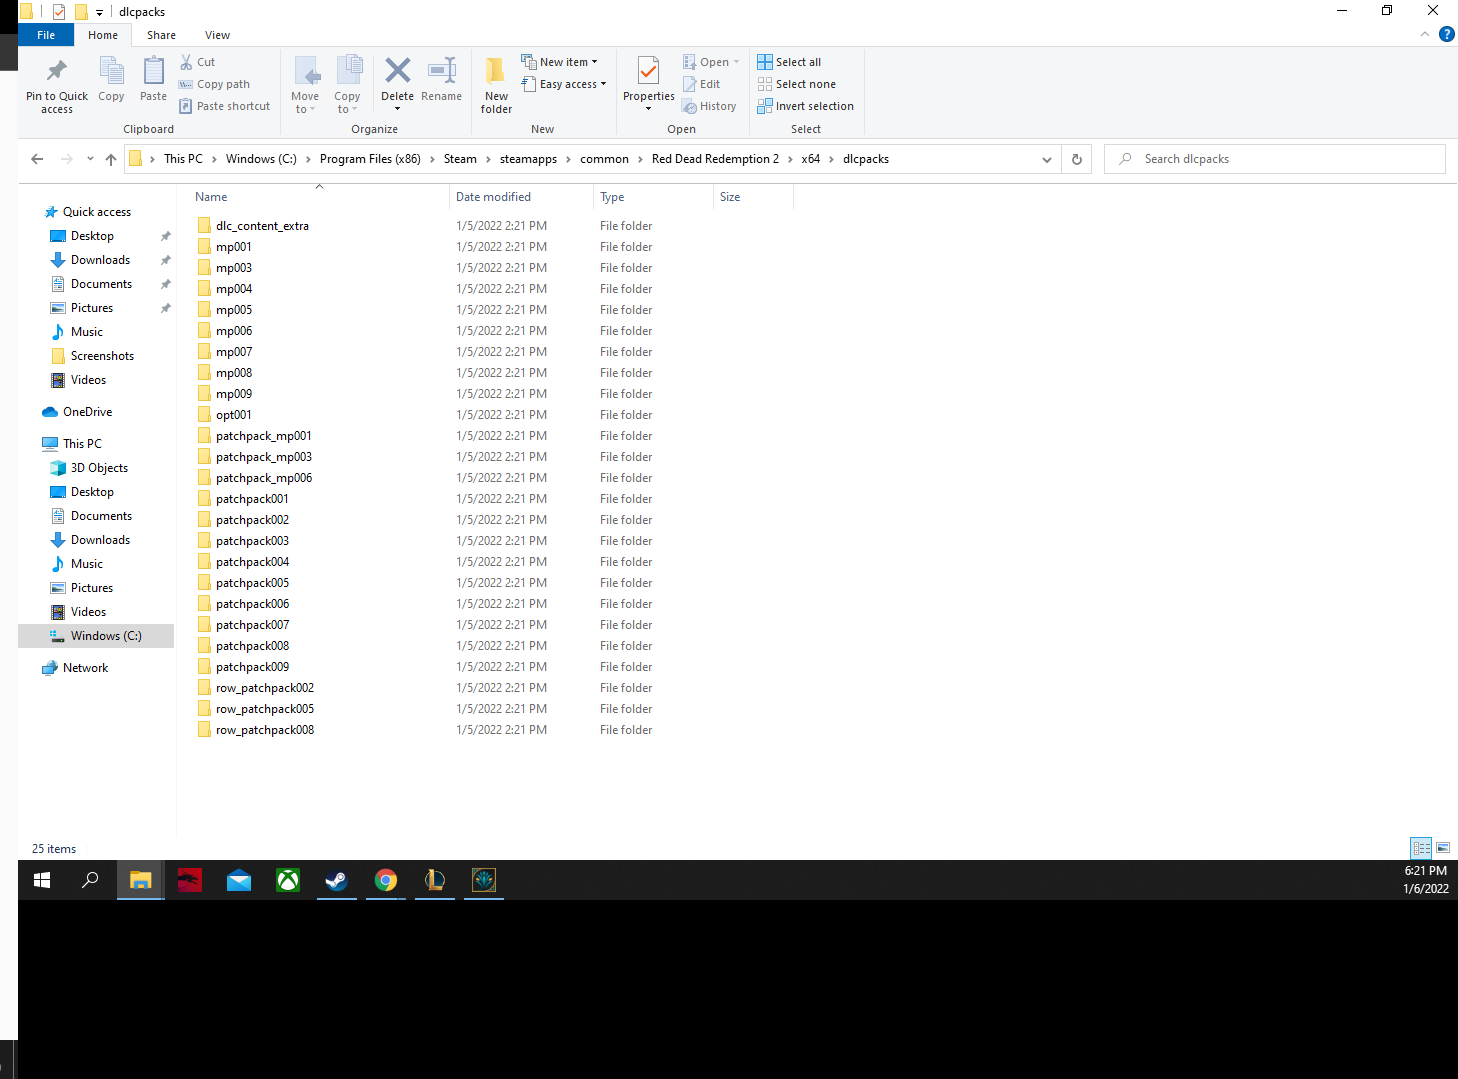The image size is (1458, 1079).
Task: Open Steam from the taskbar
Action: [336, 880]
